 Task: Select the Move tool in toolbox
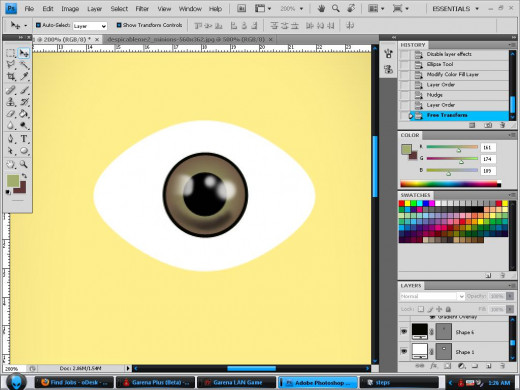click(x=24, y=53)
